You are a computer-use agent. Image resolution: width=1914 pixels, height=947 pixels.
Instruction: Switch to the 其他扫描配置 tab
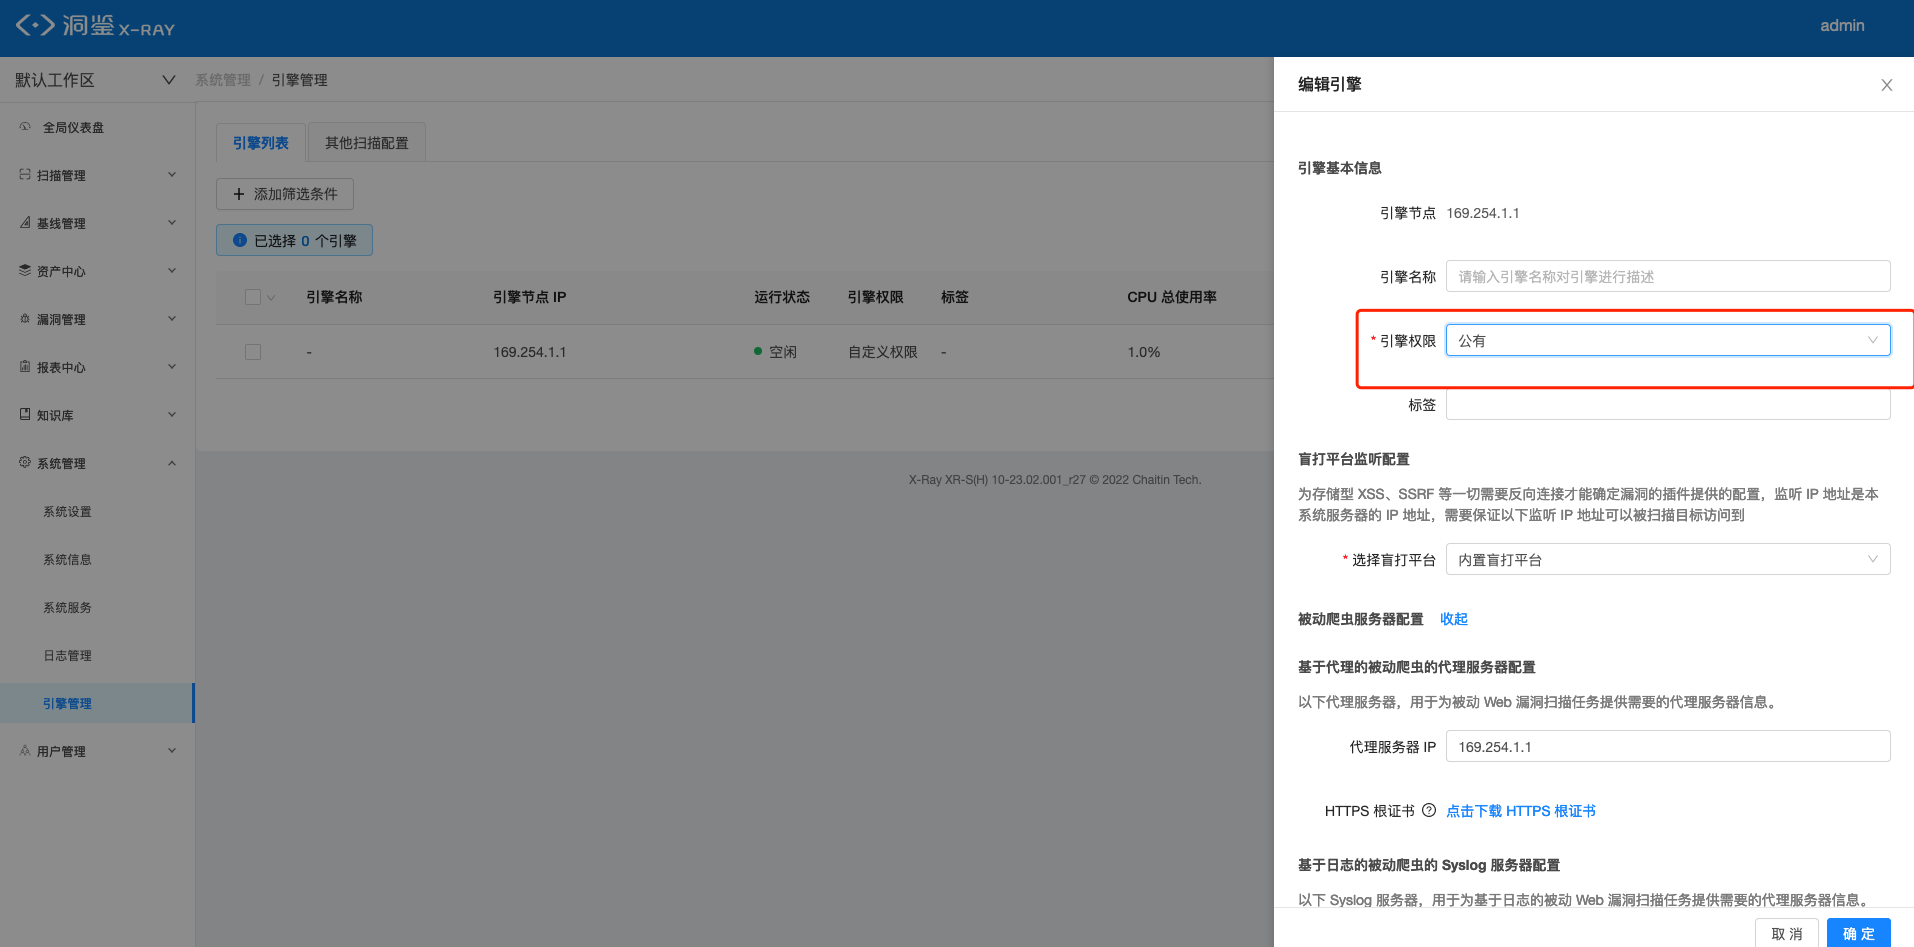(367, 143)
